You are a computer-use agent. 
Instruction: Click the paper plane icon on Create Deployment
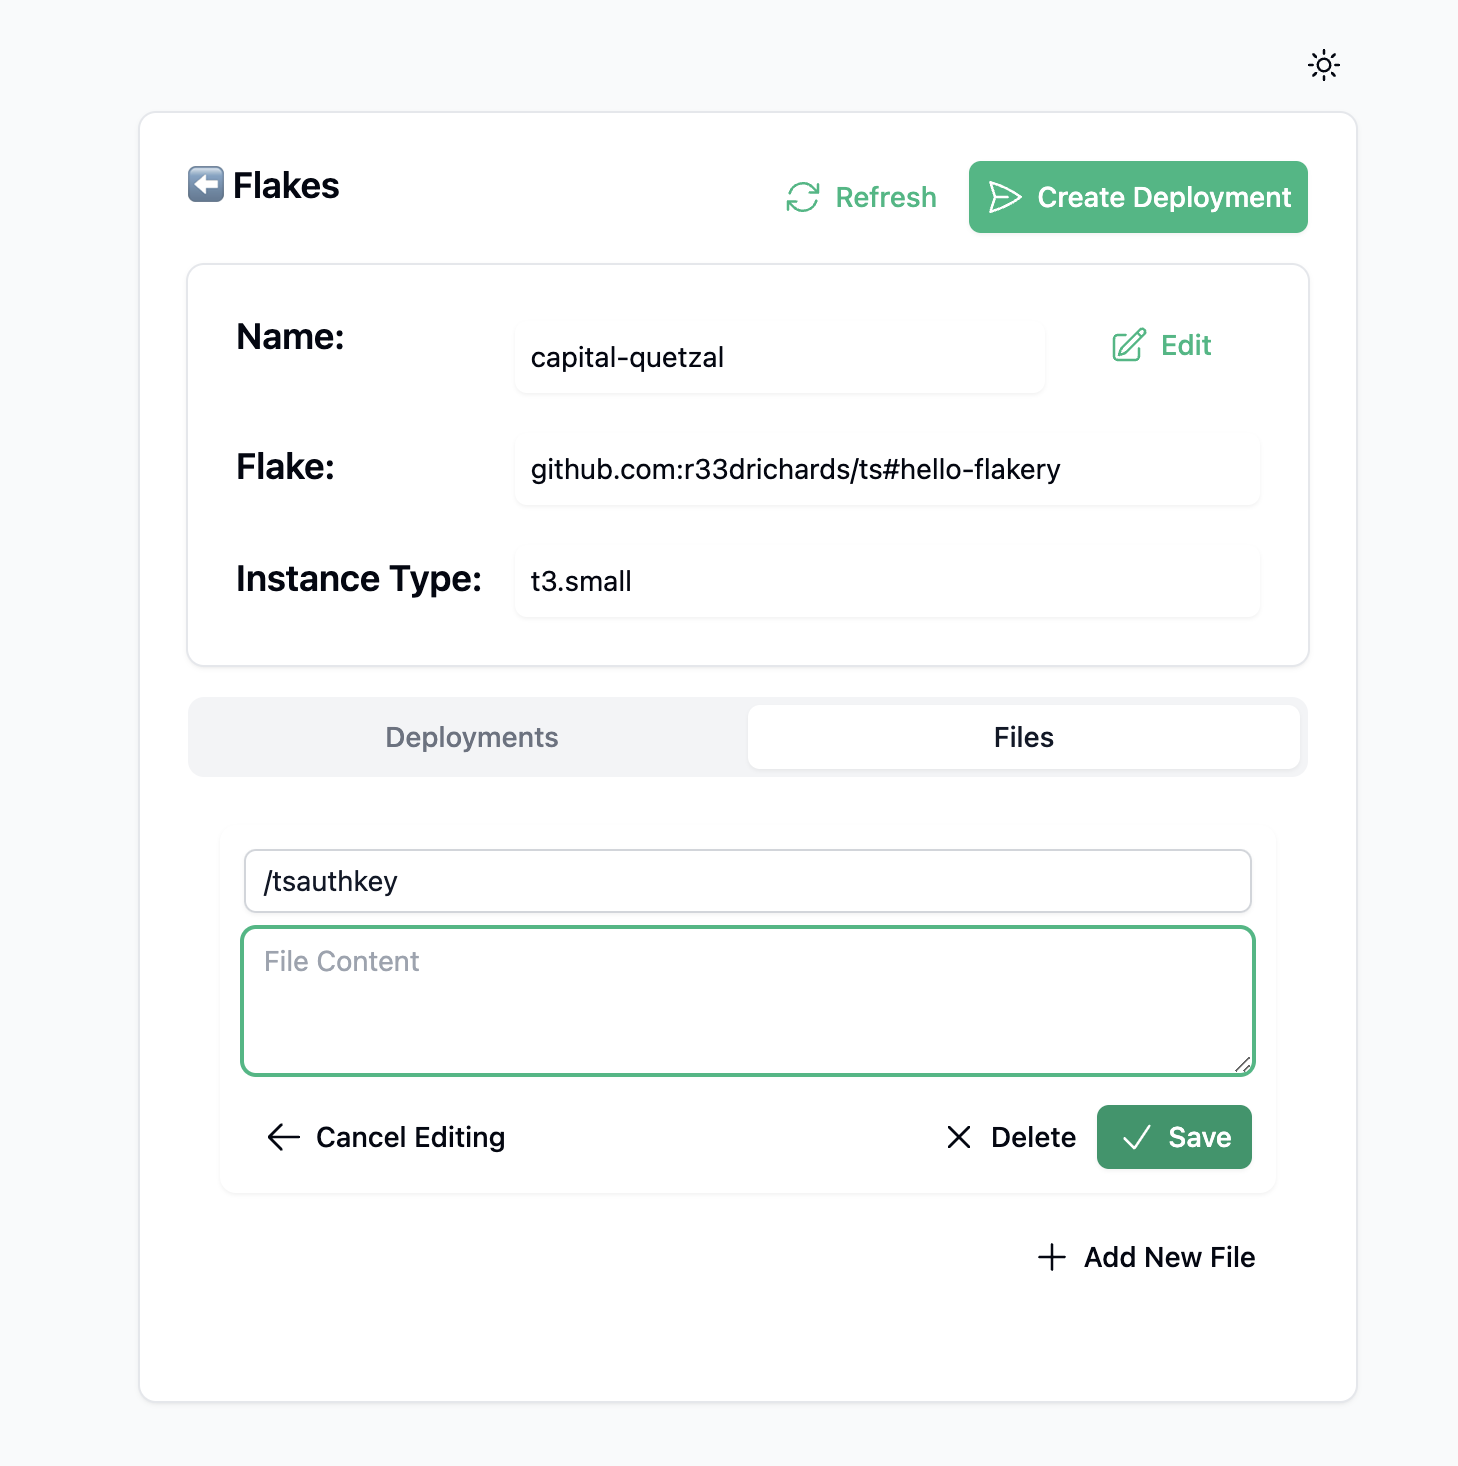[x=1005, y=197]
